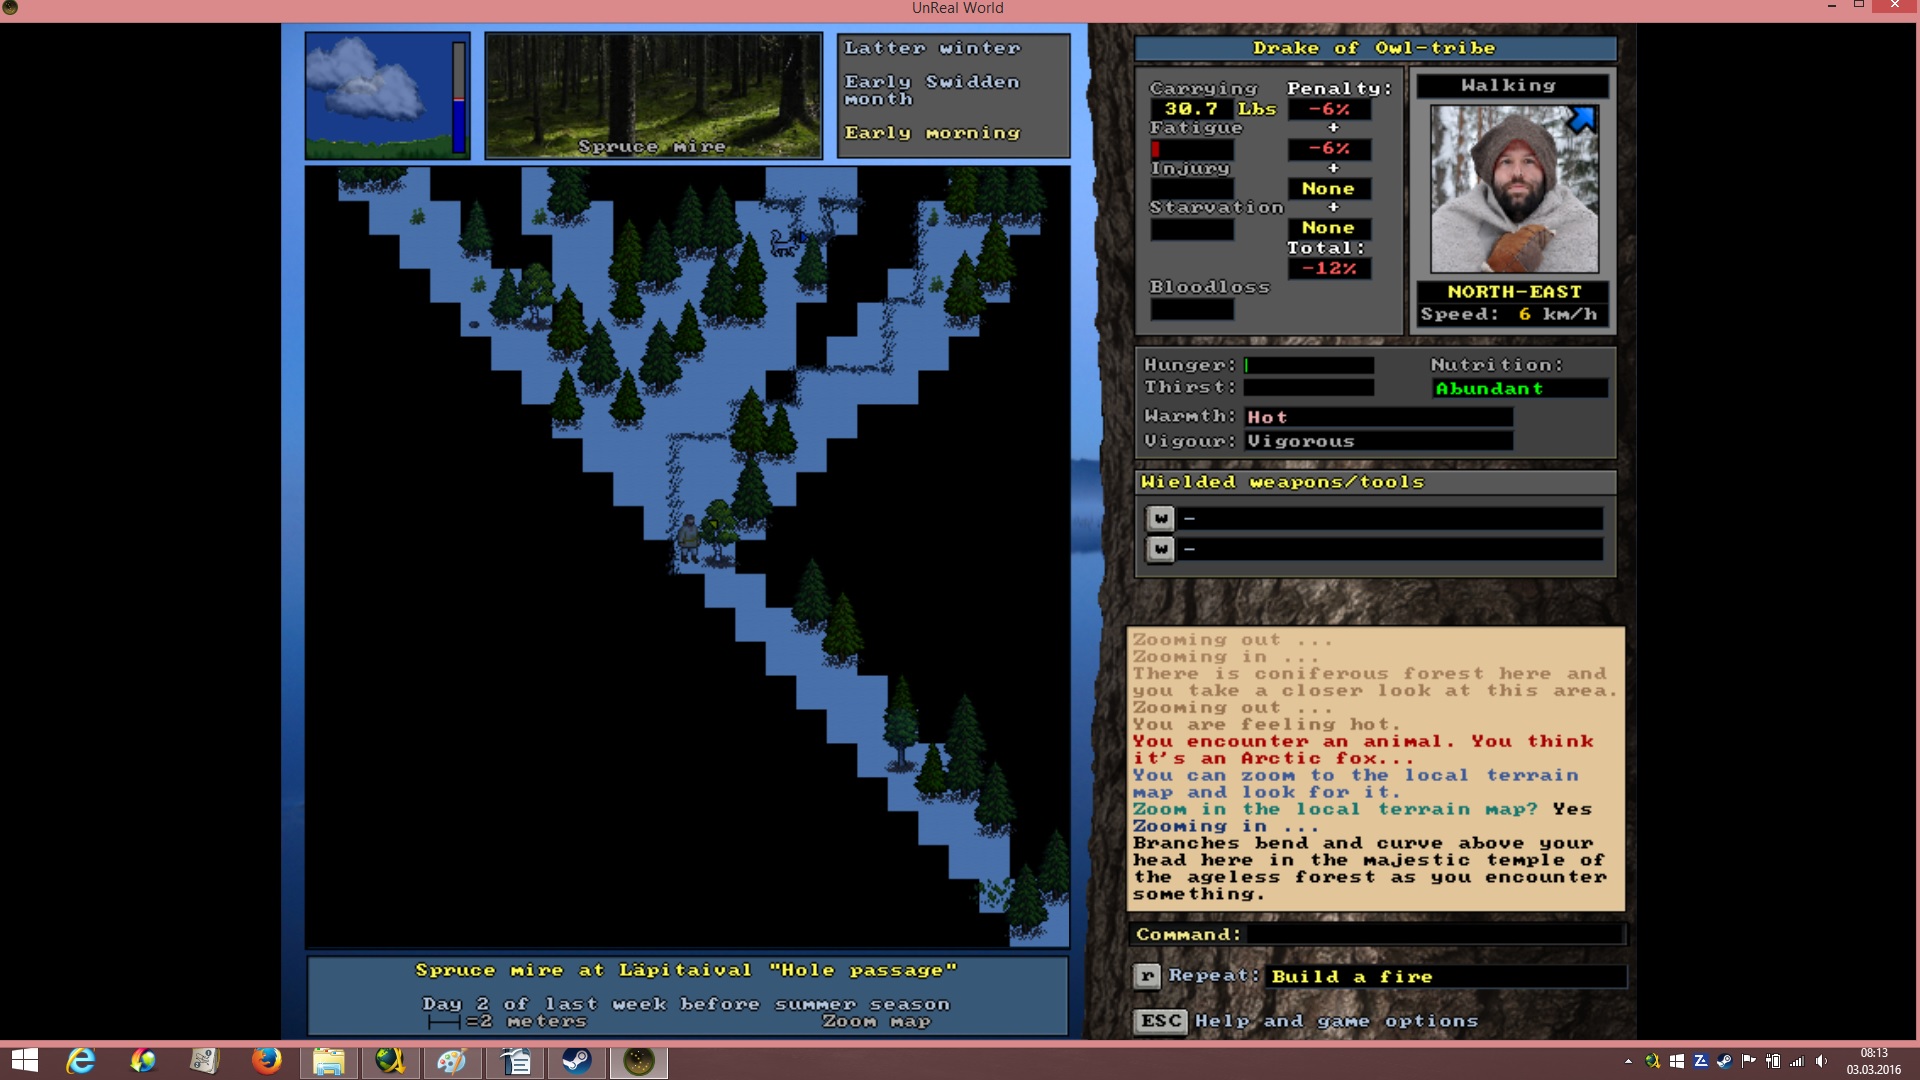Click the 'NORTH-EAST' direction label
Image resolution: width=1920 pixels, height=1080 pixels.
(x=1514, y=292)
